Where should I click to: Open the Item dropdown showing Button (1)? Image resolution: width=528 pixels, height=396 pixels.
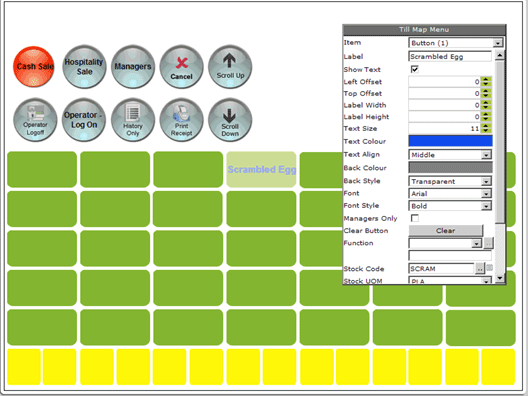pyautogui.click(x=456, y=43)
